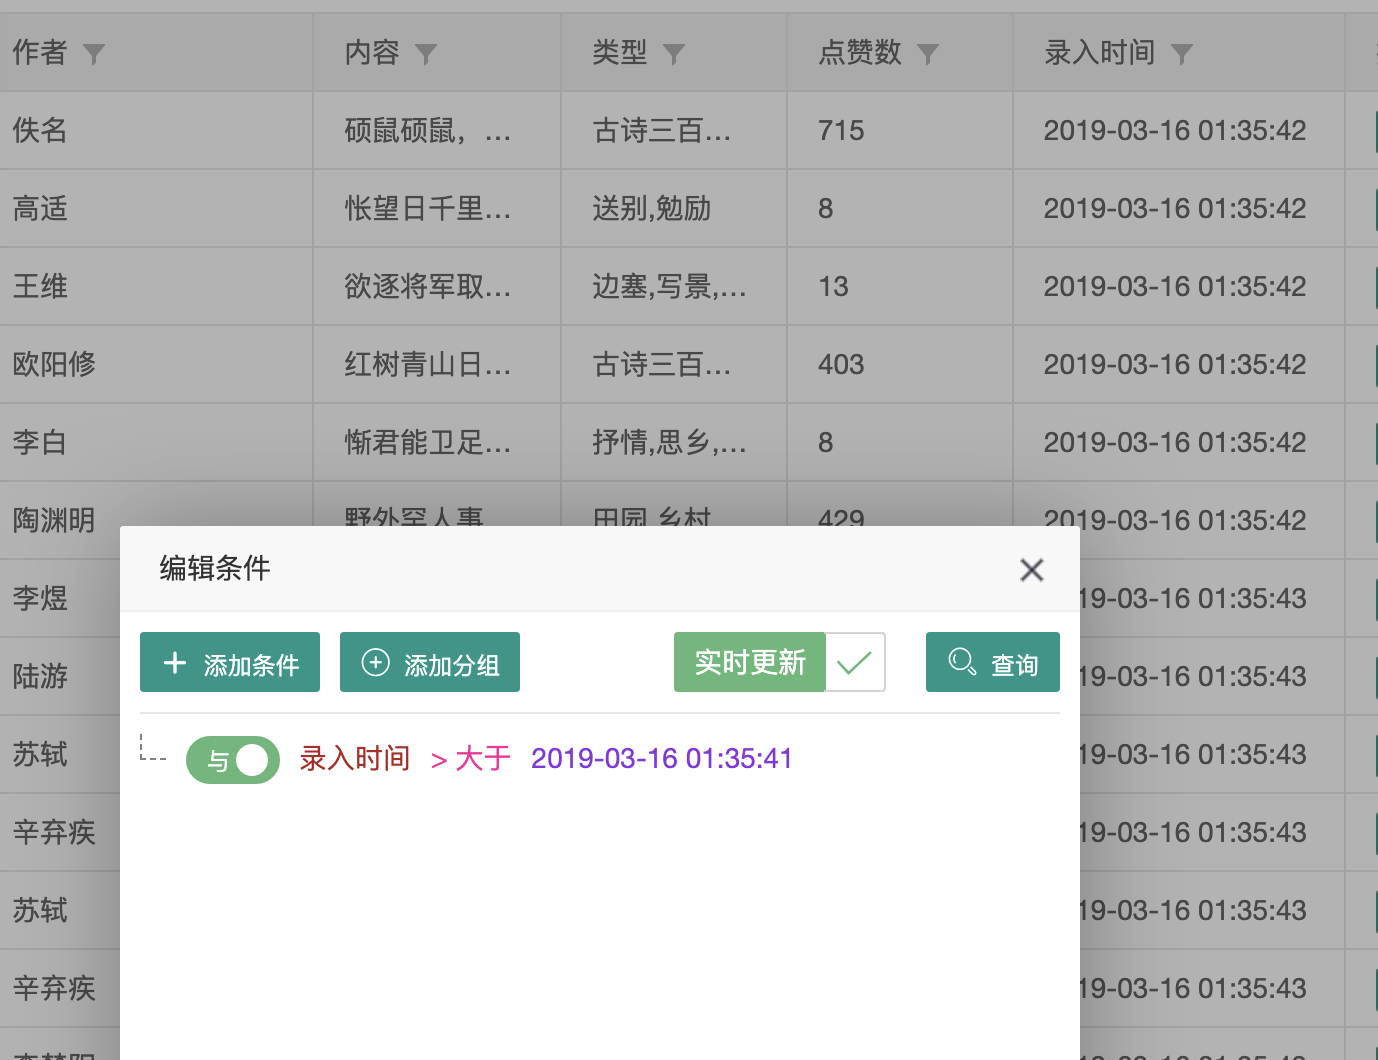Toggle the 与 condition switch

click(232, 760)
